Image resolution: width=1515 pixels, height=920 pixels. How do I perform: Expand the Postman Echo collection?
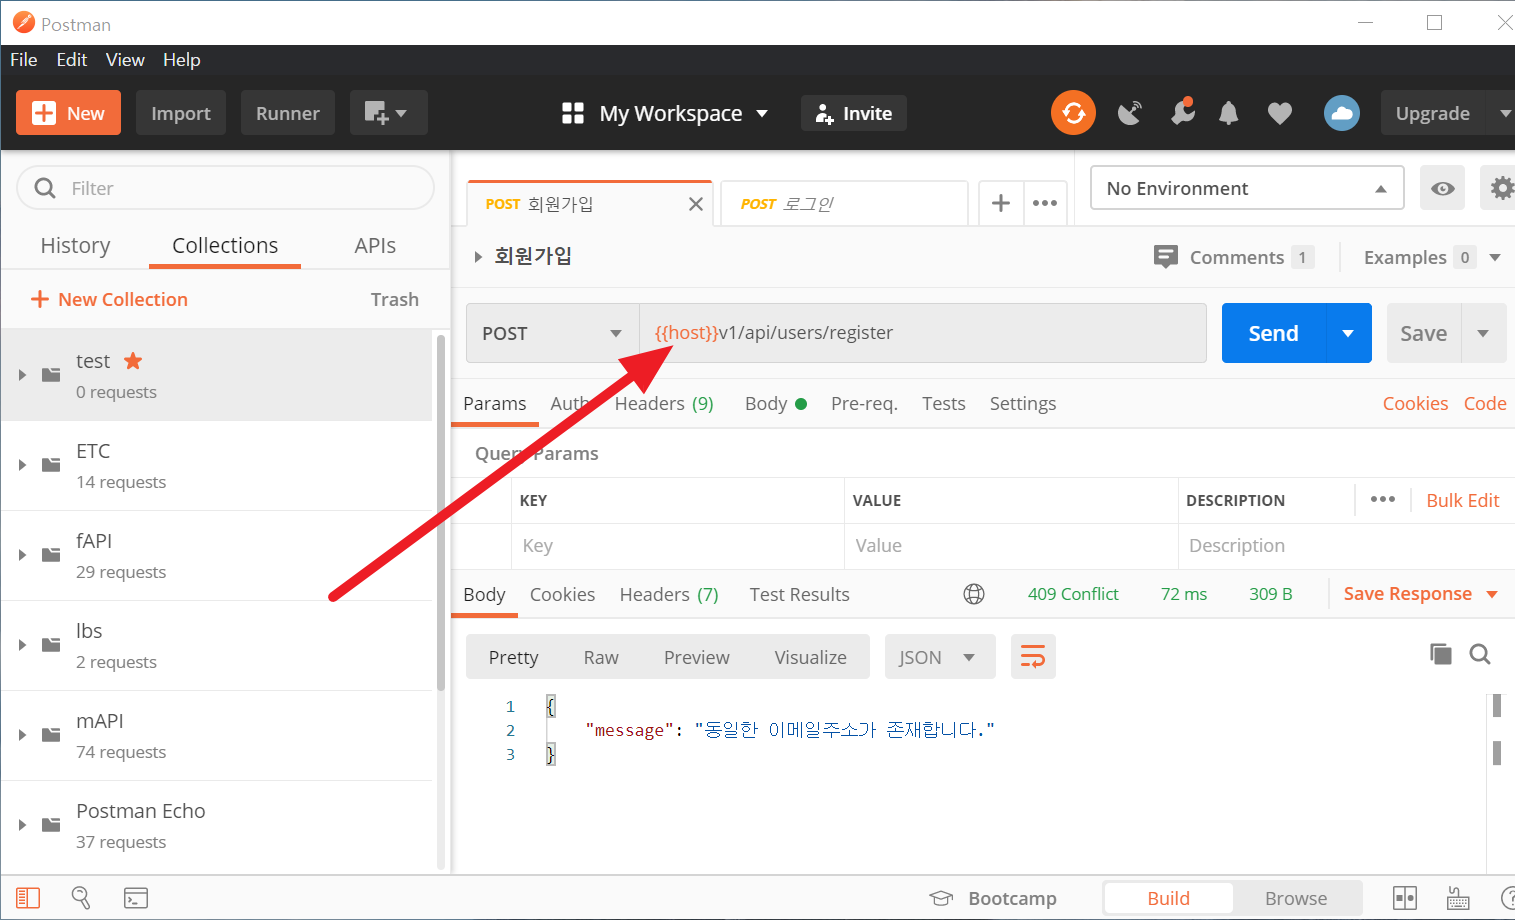22,825
